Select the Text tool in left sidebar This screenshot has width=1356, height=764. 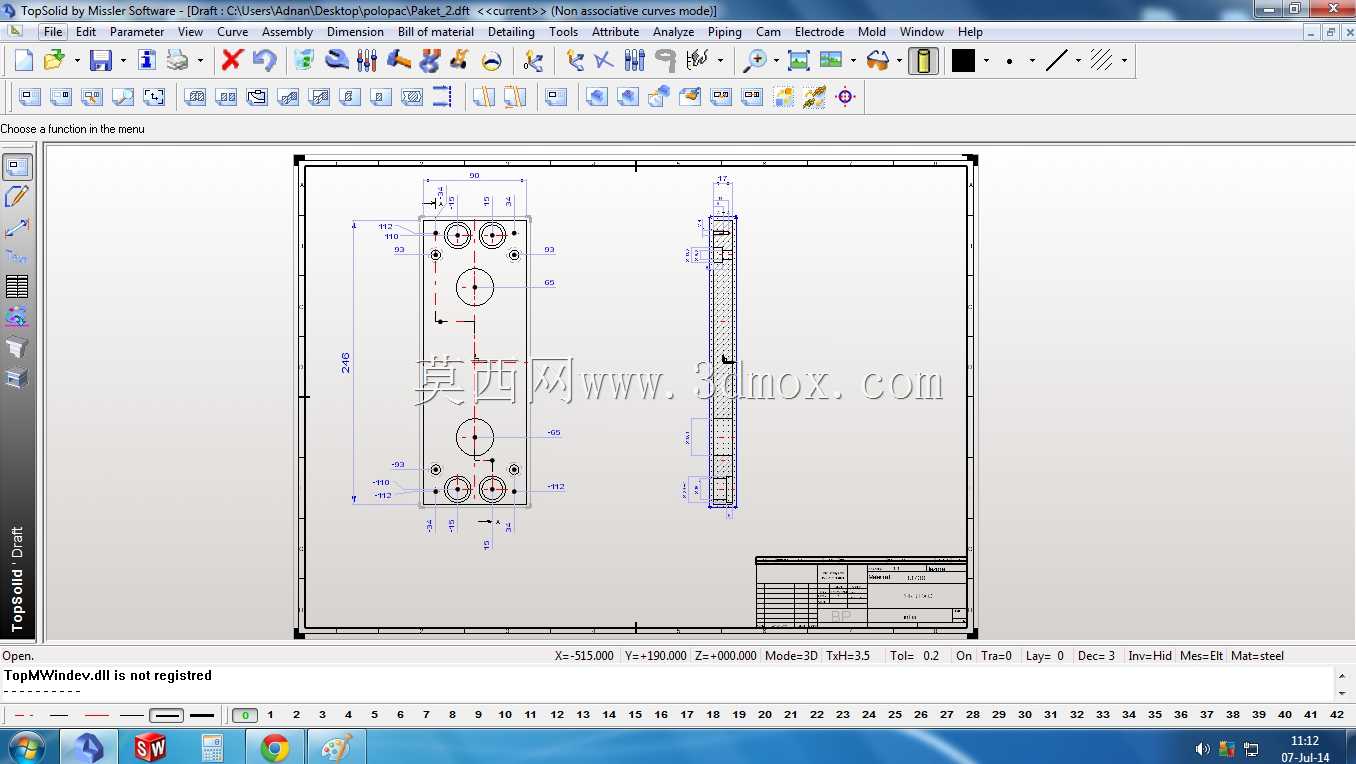click(x=17, y=257)
